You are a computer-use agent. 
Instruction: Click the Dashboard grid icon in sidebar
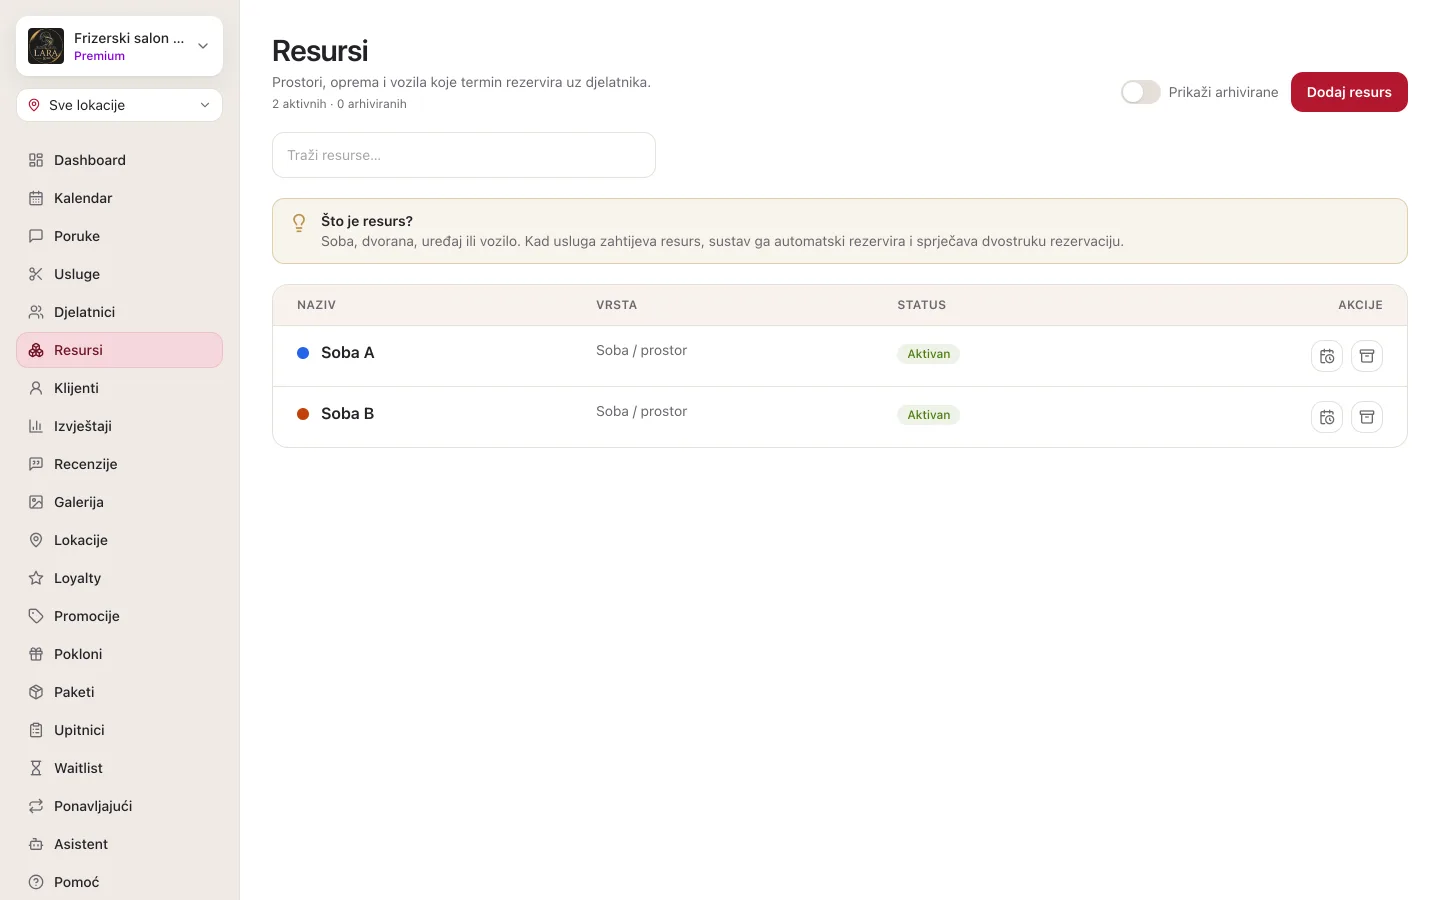[36, 160]
